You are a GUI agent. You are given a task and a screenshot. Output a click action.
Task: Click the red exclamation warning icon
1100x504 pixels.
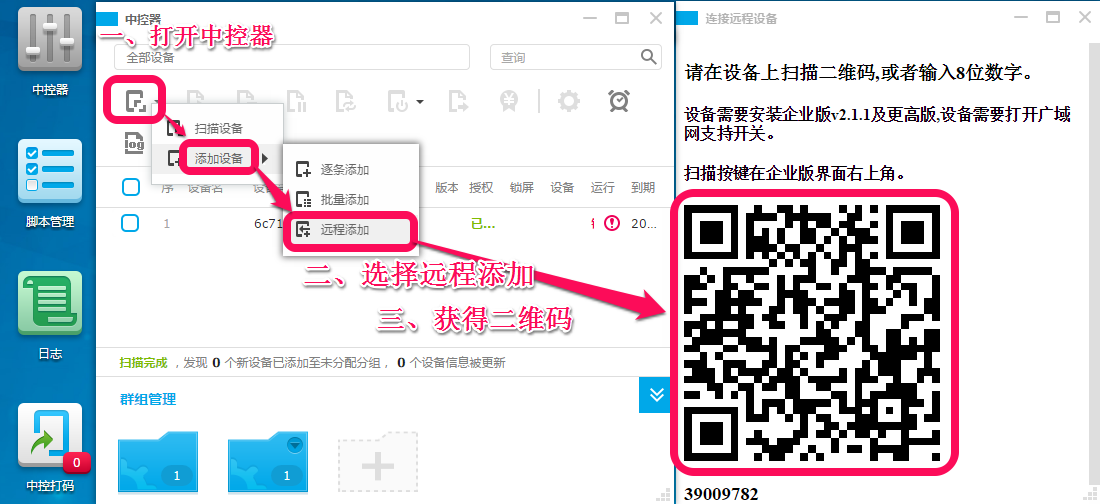(612, 224)
